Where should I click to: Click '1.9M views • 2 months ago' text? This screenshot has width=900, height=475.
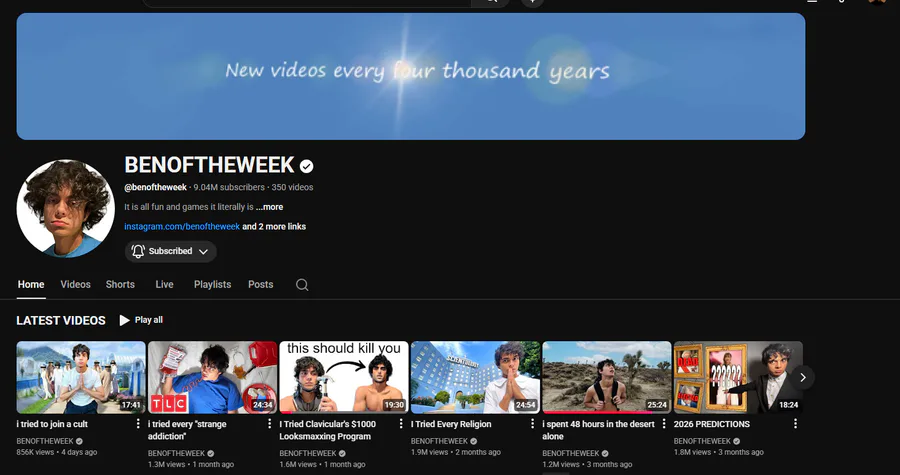456,452
